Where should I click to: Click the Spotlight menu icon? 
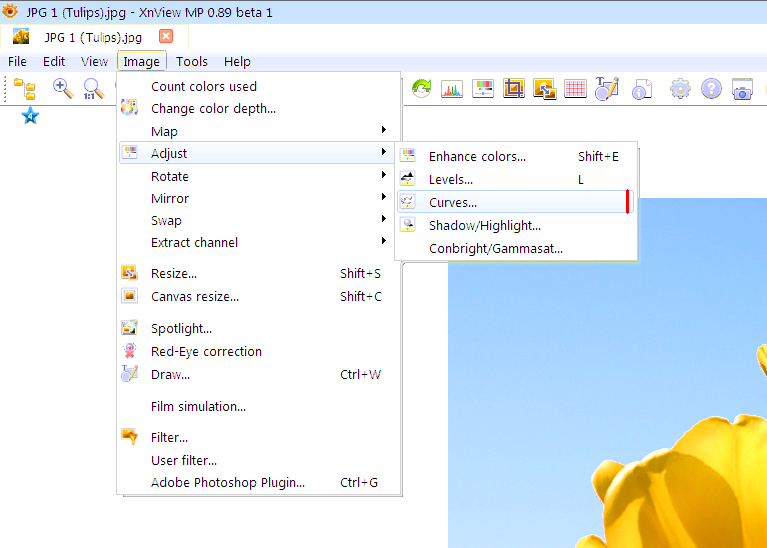(130, 327)
